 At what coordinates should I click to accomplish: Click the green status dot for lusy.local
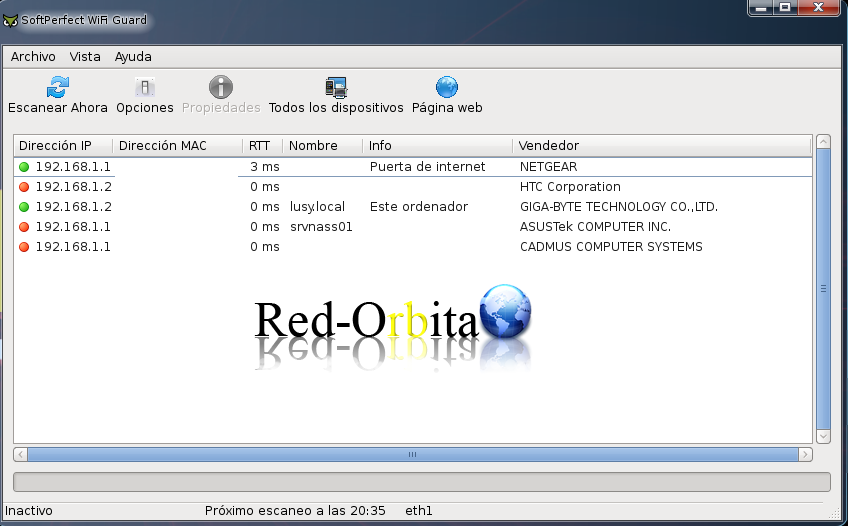(x=24, y=207)
